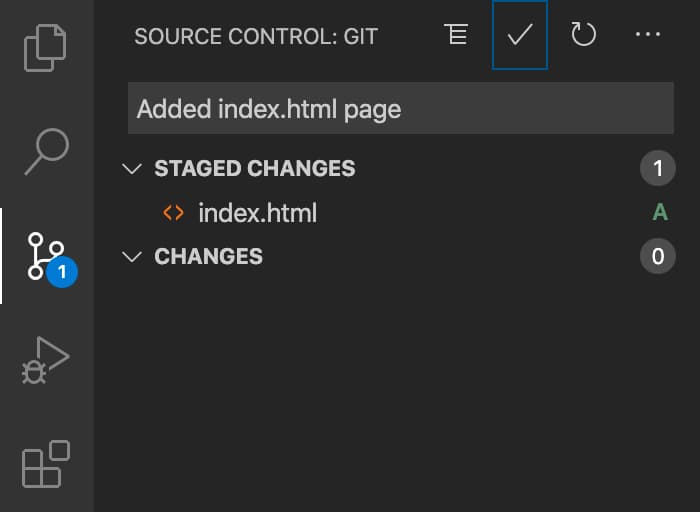
Task: Click the green A added status
Action: pyautogui.click(x=660, y=212)
